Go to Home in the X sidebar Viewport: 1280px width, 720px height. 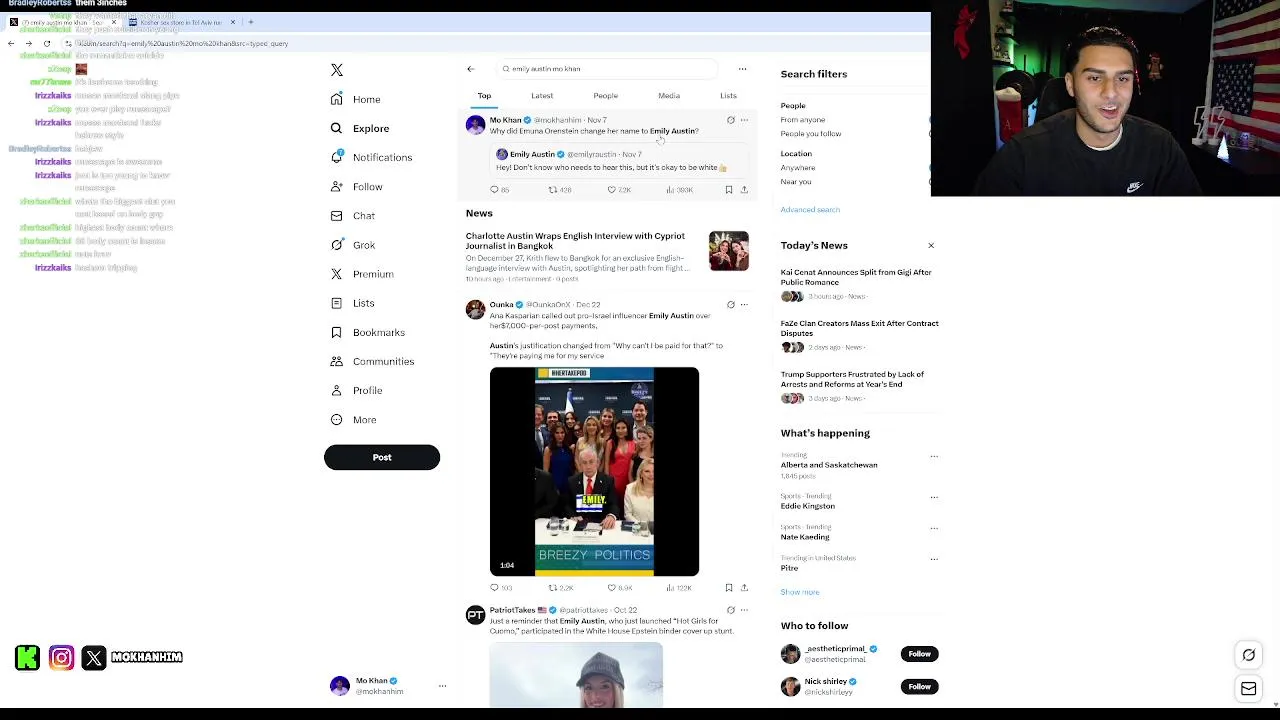click(356, 99)
